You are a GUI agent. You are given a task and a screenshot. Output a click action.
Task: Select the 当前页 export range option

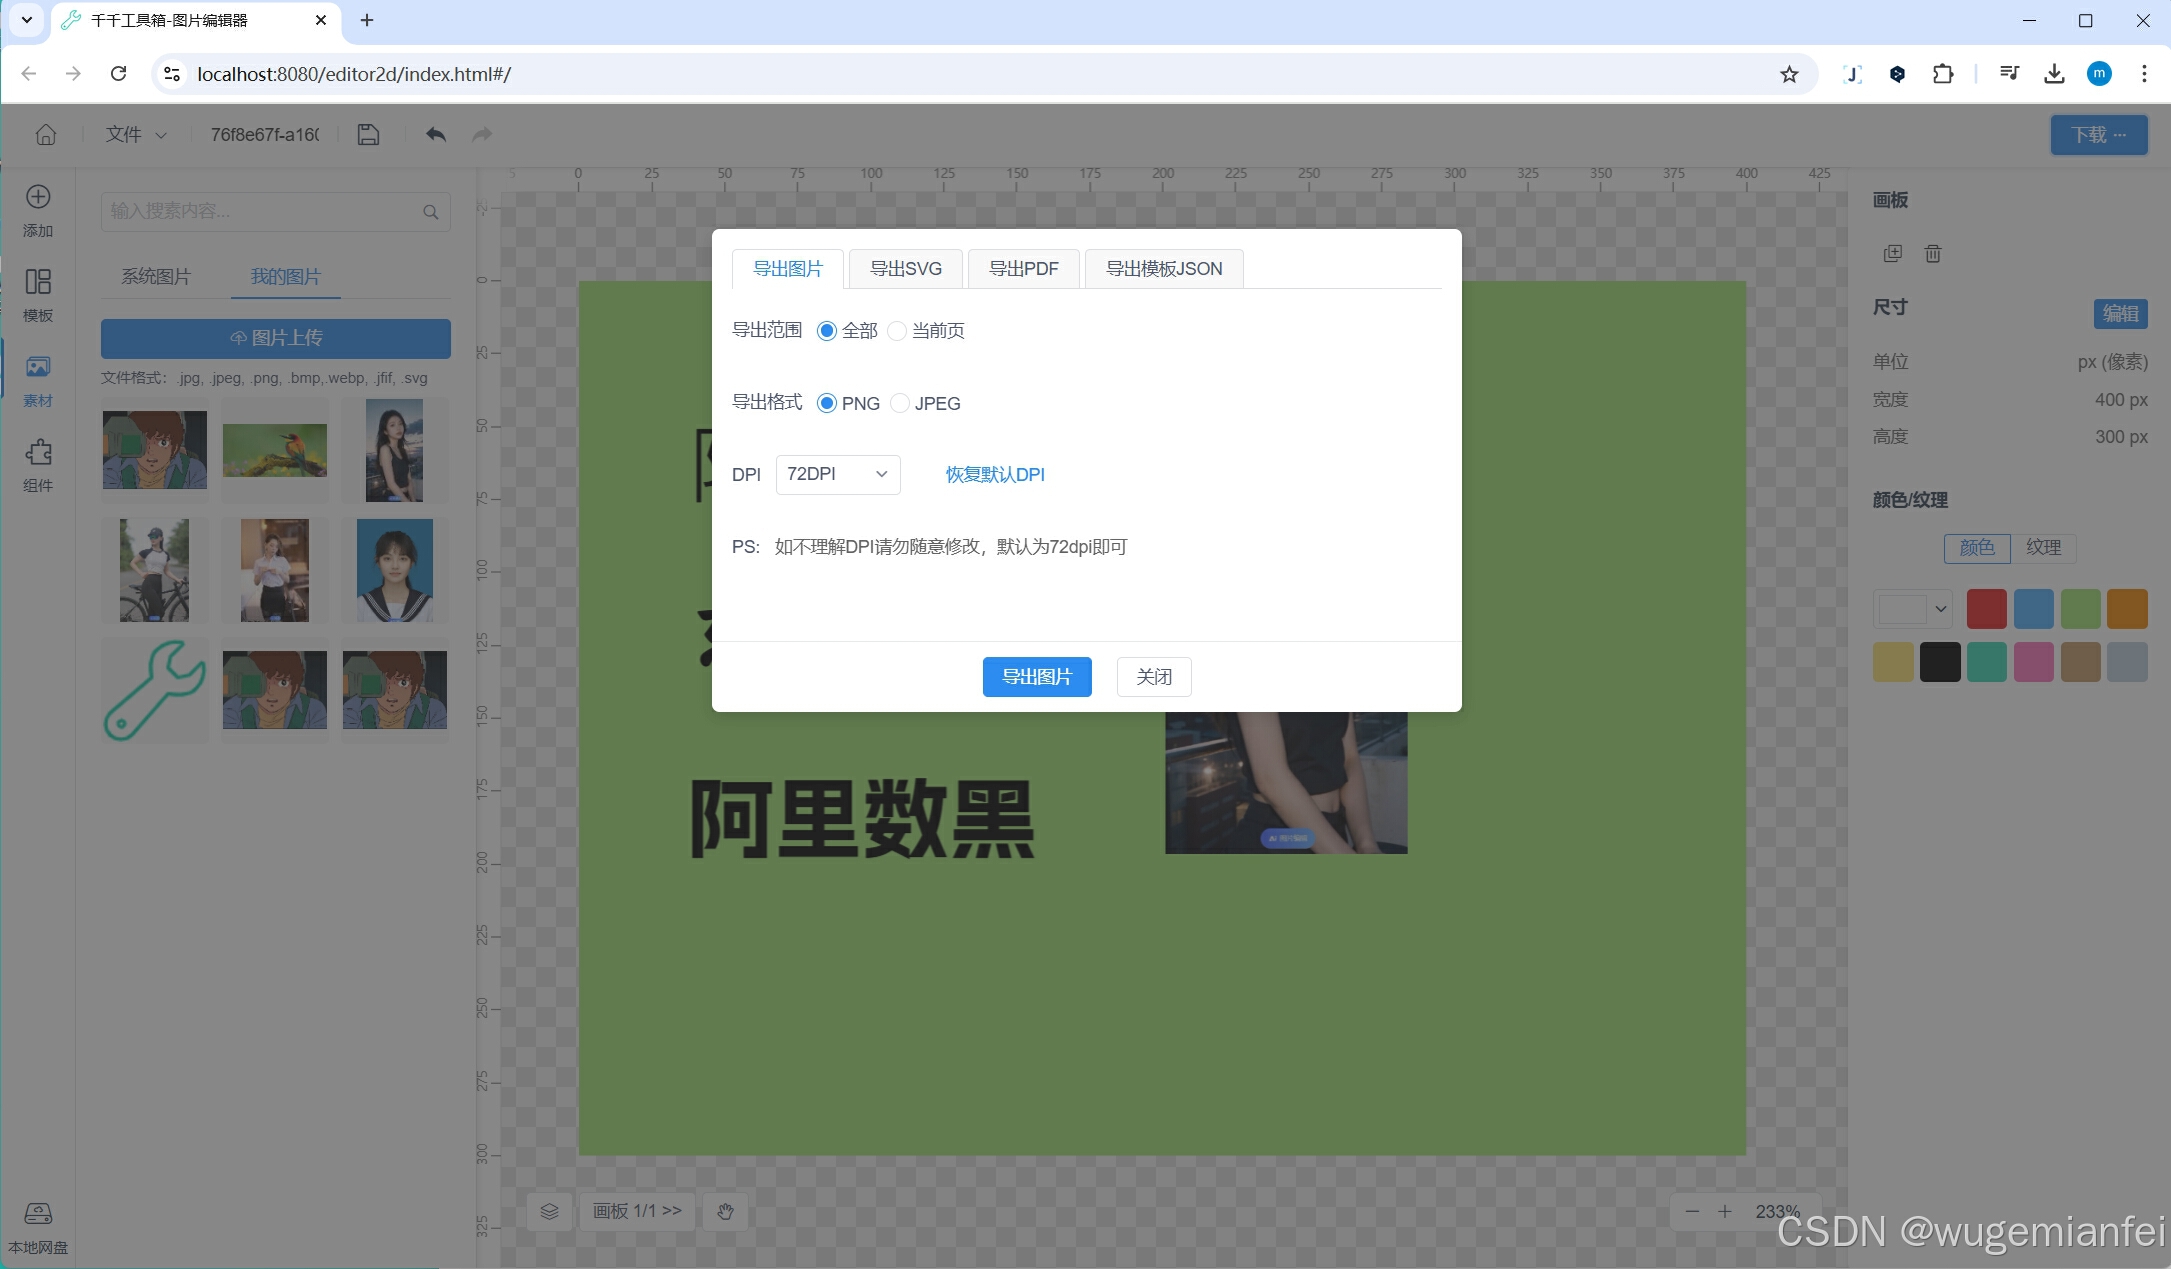[898, 331]
